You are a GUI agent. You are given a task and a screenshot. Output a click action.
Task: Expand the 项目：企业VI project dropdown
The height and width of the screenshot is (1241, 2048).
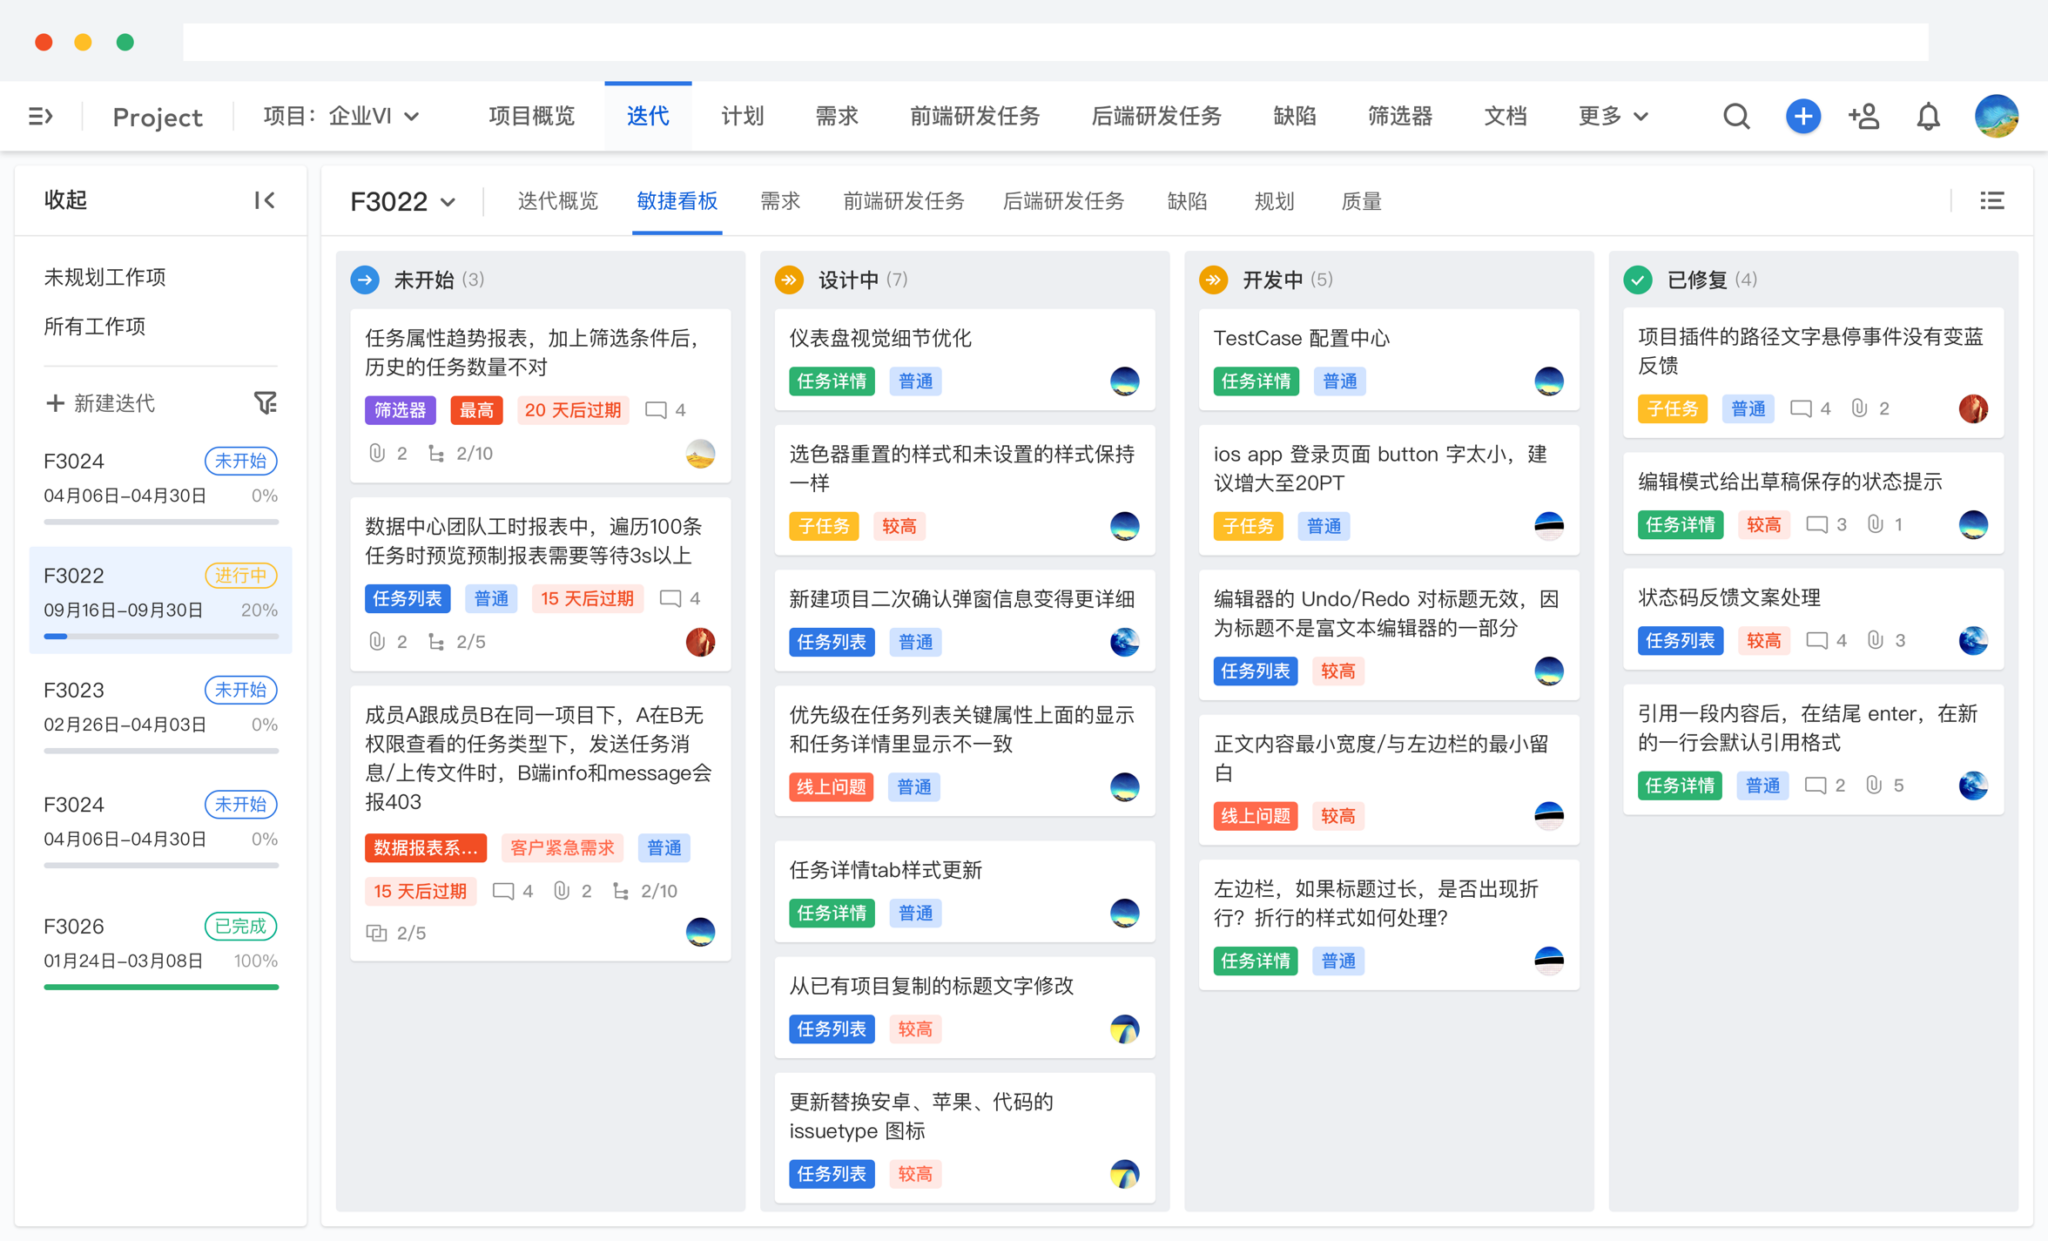click(x=340, y=115)
